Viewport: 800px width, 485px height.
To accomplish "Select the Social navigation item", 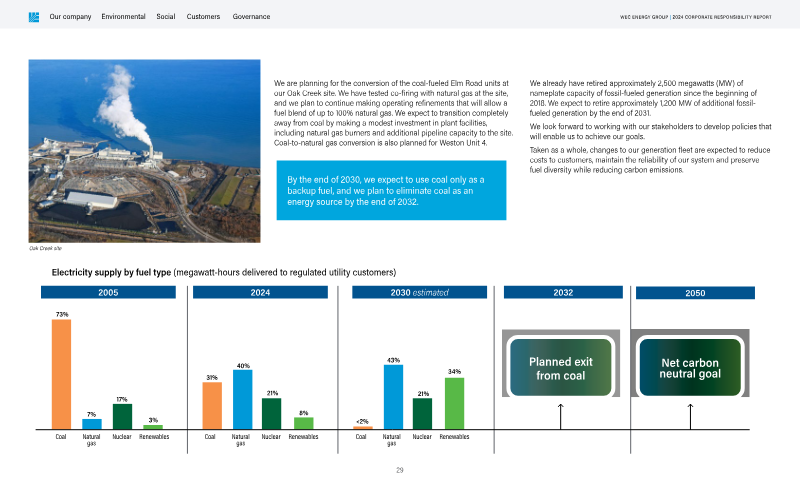I will pos(166,17).
